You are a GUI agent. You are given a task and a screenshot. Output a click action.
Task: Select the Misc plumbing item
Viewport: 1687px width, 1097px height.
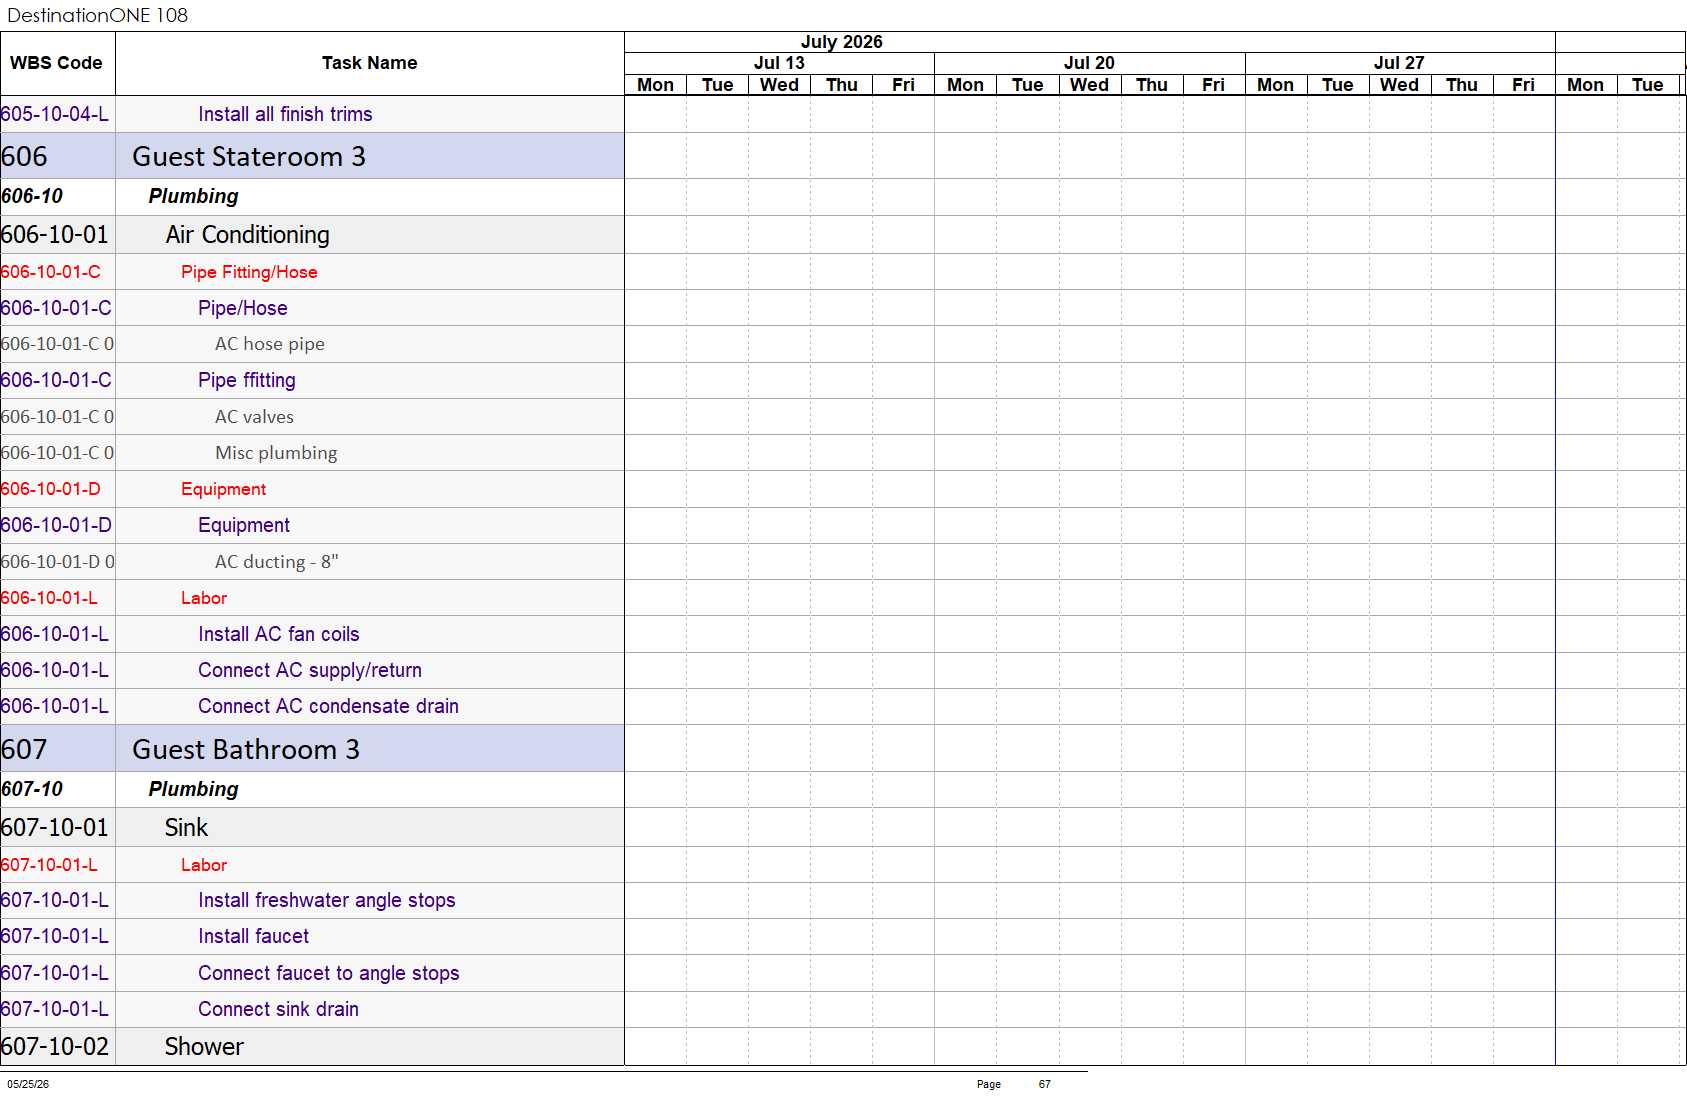276,453
